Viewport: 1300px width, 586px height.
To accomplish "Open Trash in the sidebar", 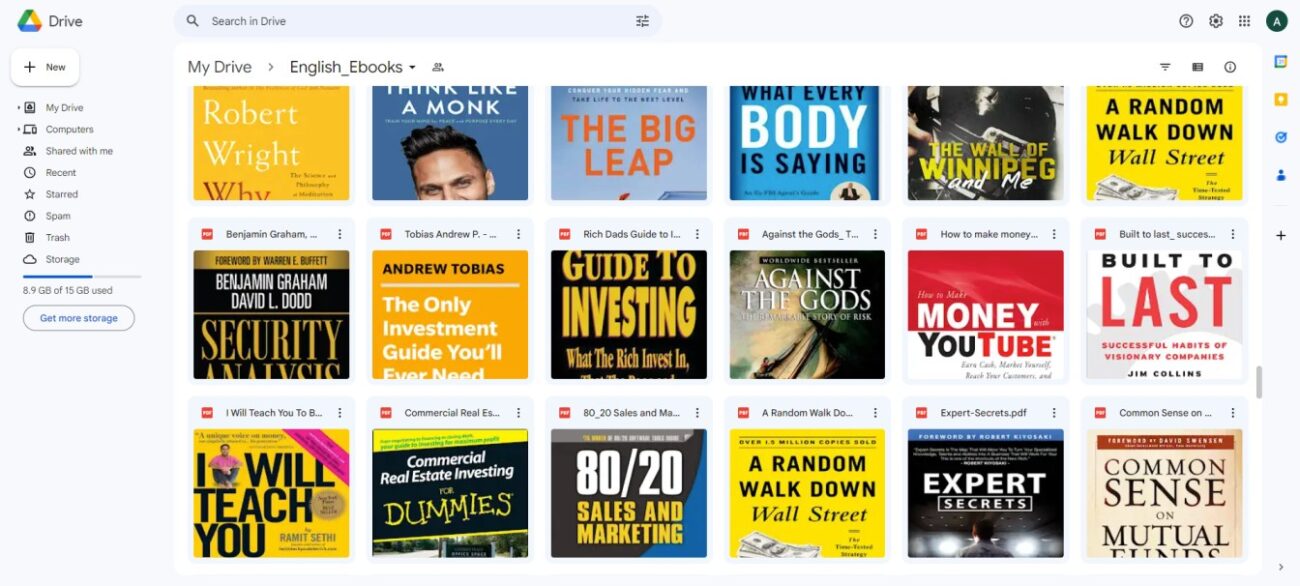I will pyautogui.click(x=57, y=238).
